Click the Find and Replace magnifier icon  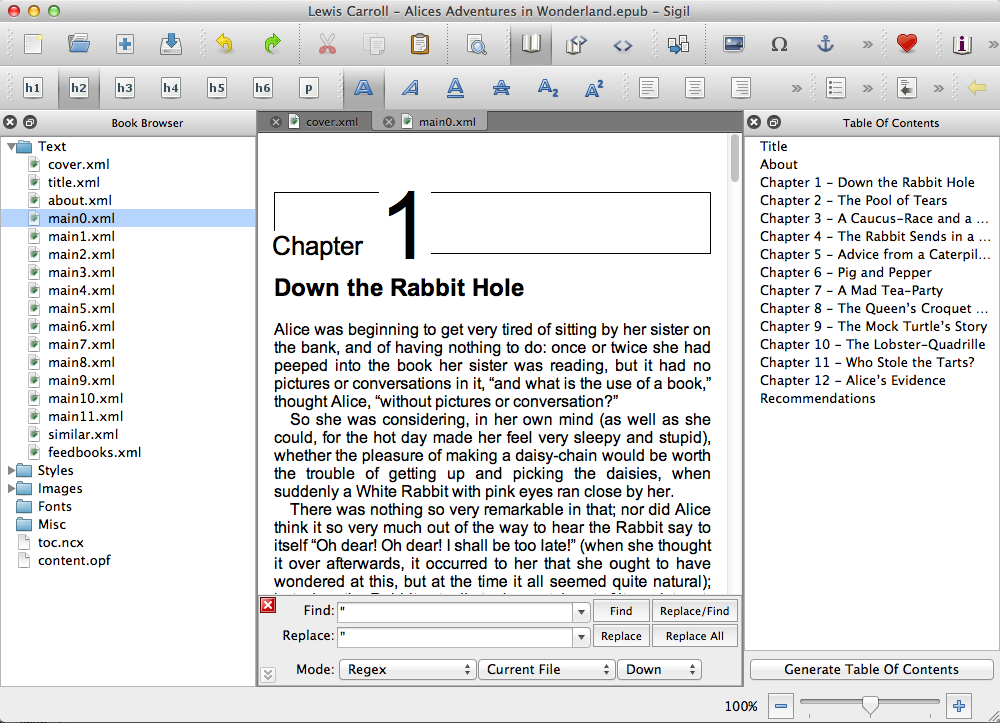(x=476, y=44)
